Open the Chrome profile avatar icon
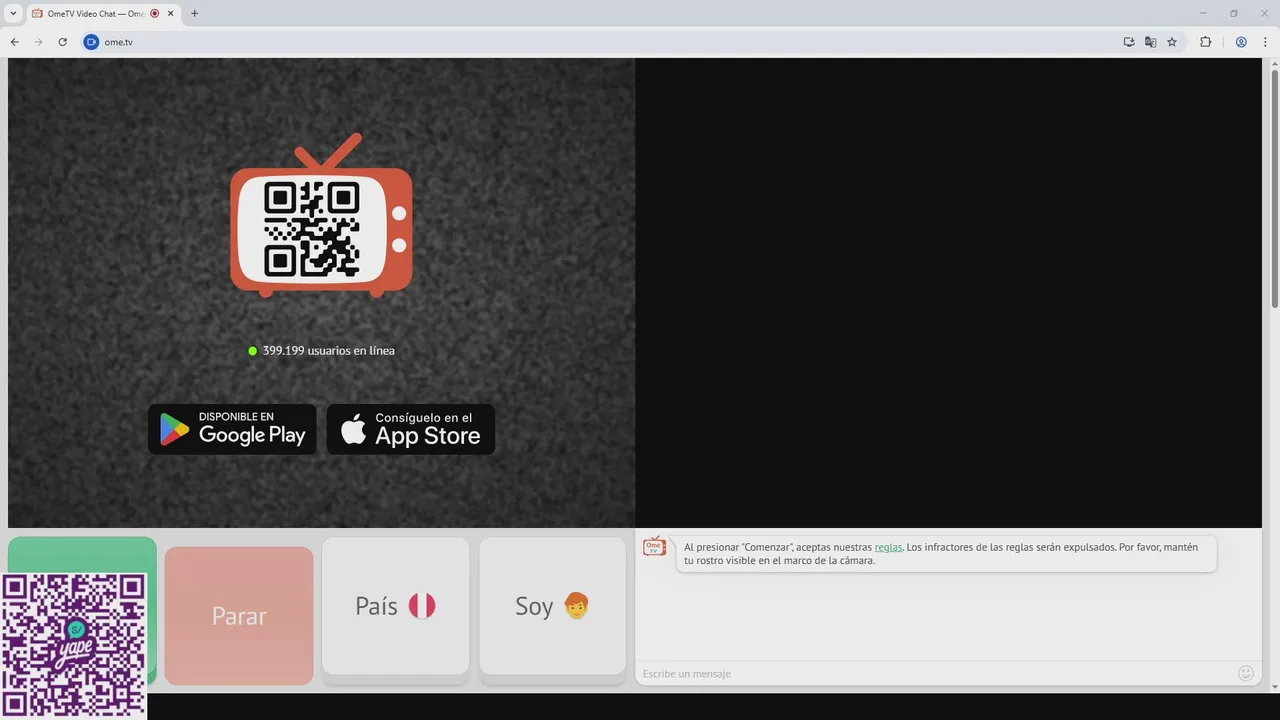 point(1241,42)
